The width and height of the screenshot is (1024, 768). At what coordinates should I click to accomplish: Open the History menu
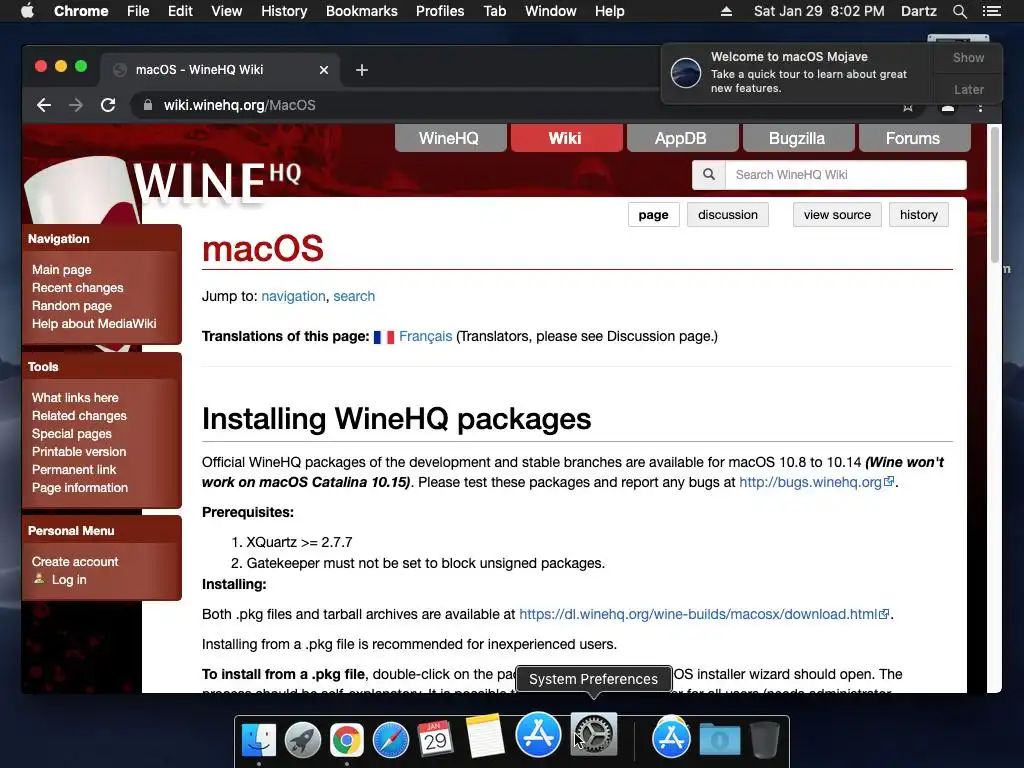click(x=284, y=11)
